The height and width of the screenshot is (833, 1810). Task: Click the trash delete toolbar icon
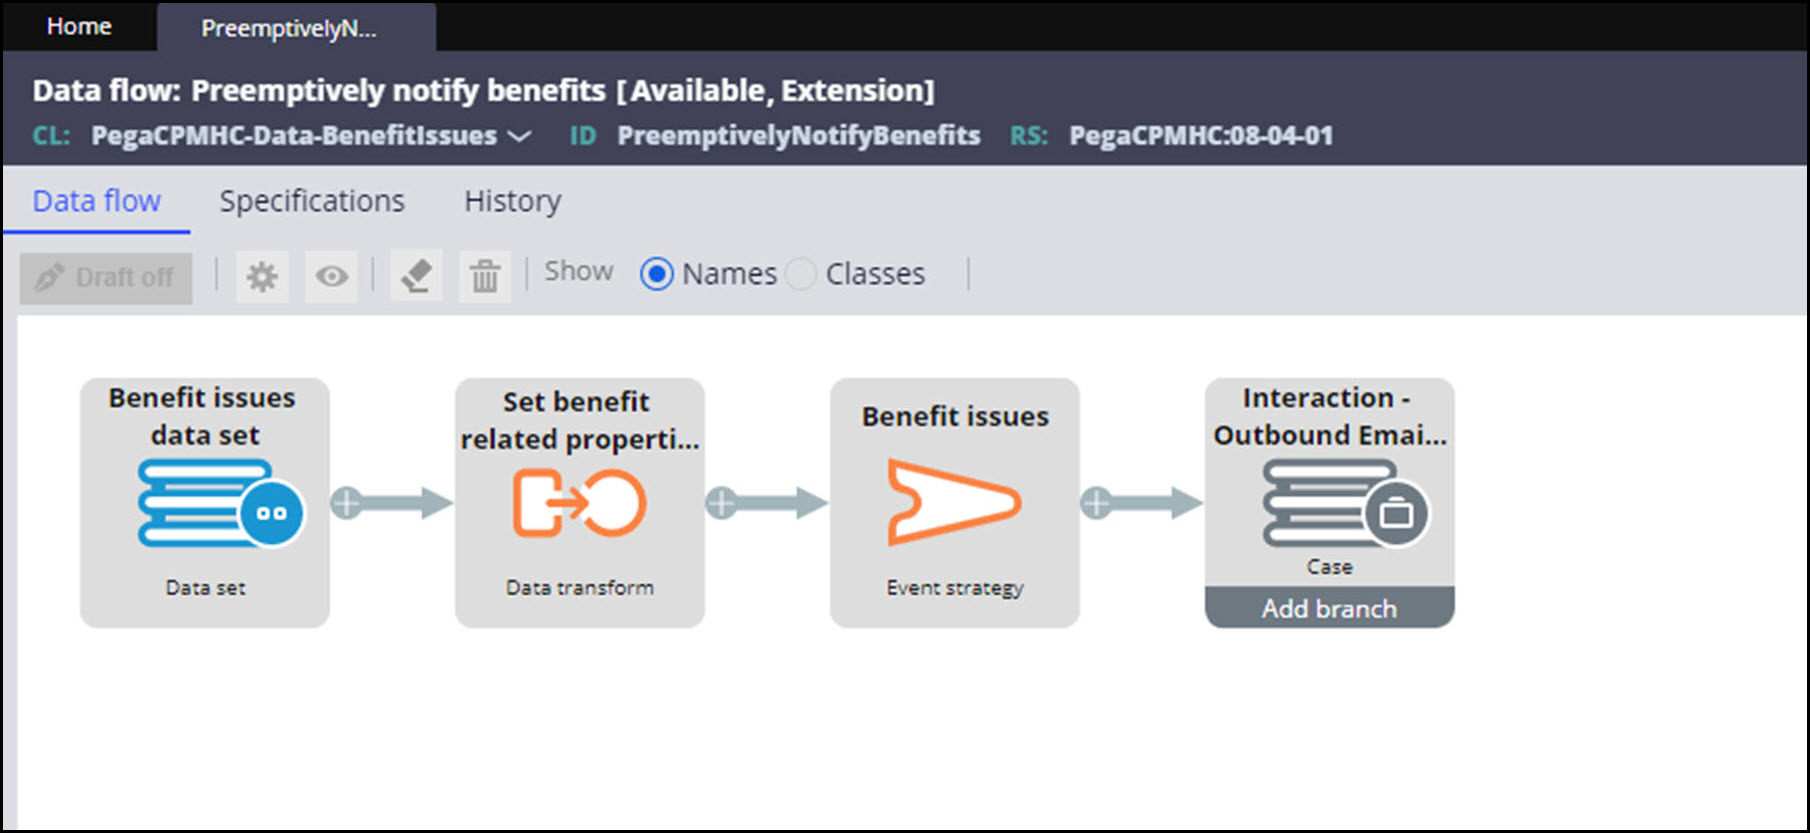click(x=485, y=276)
